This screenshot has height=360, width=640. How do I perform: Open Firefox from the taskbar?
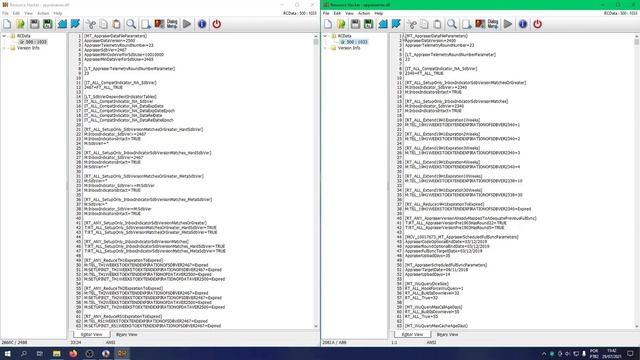[73, 353]
